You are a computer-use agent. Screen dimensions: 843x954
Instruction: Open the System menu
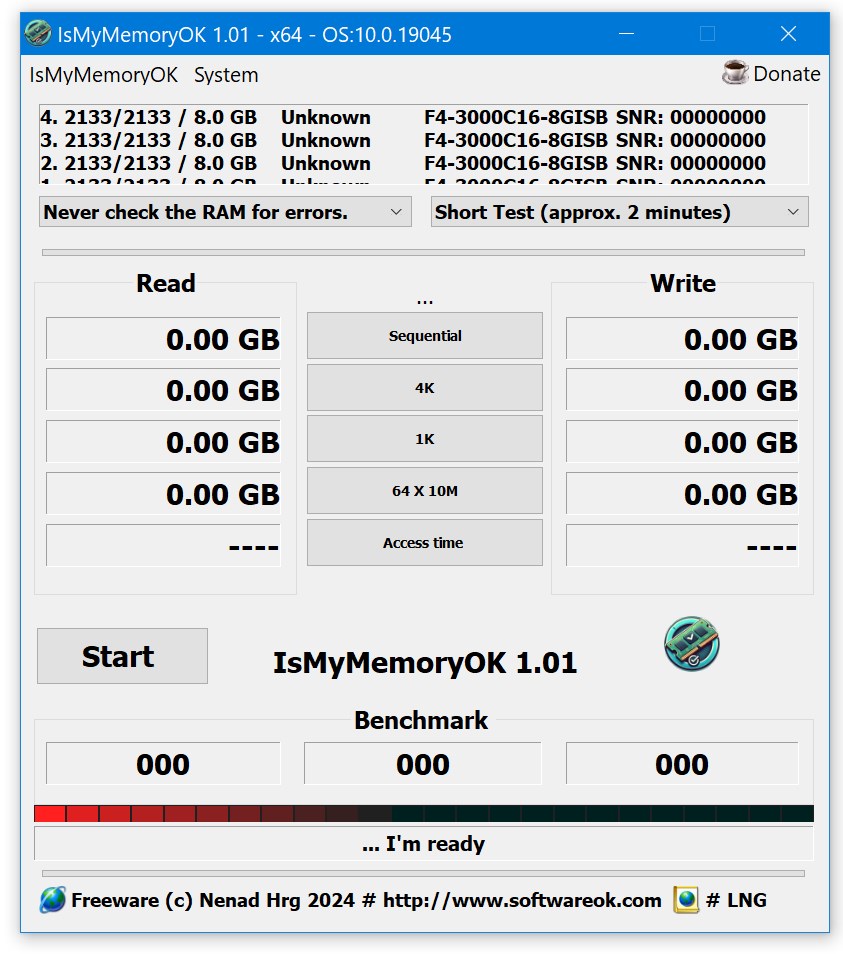226,74
